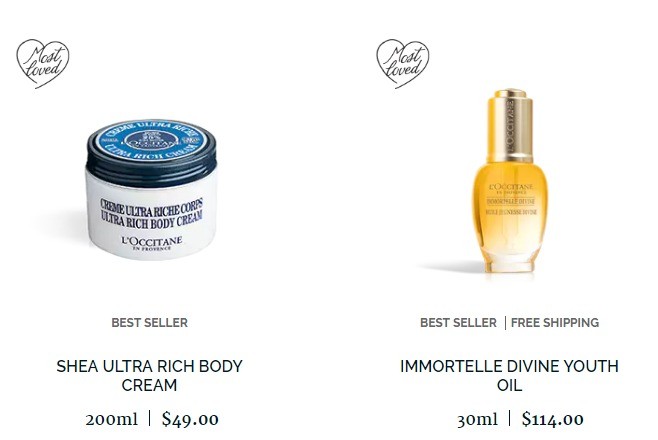Open the Immortelle oil bottle image

(510, 180)
